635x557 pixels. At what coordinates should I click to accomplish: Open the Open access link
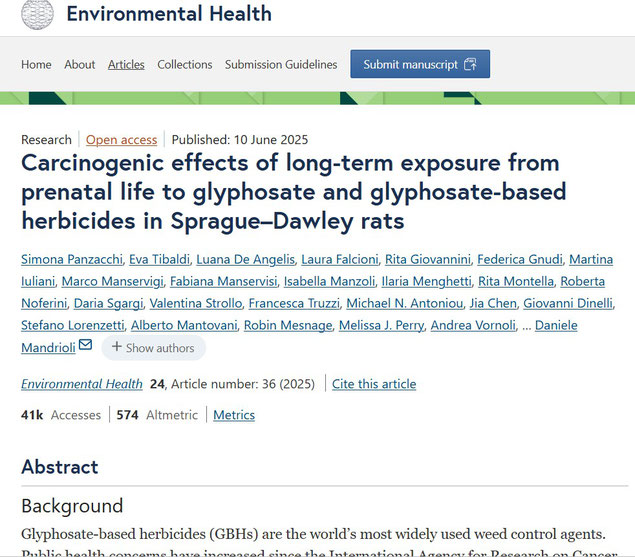121,140
